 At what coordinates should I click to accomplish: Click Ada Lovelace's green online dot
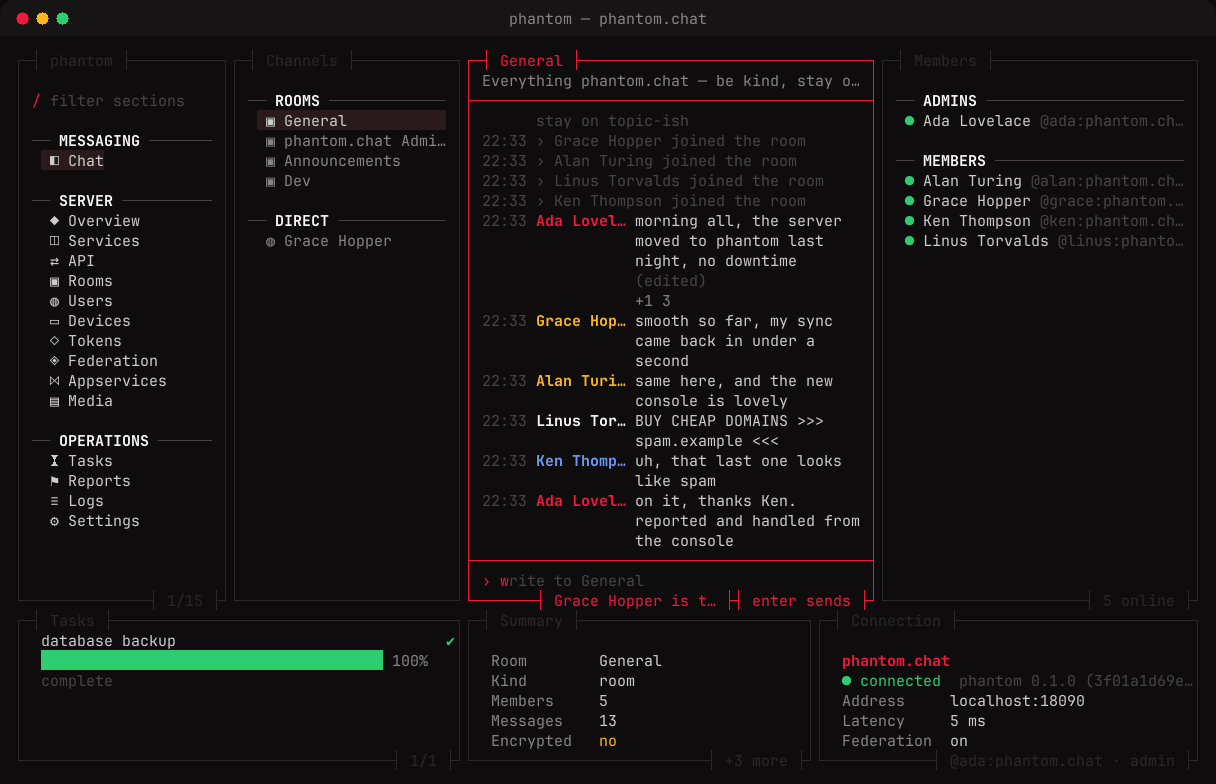tap(909, 121)
